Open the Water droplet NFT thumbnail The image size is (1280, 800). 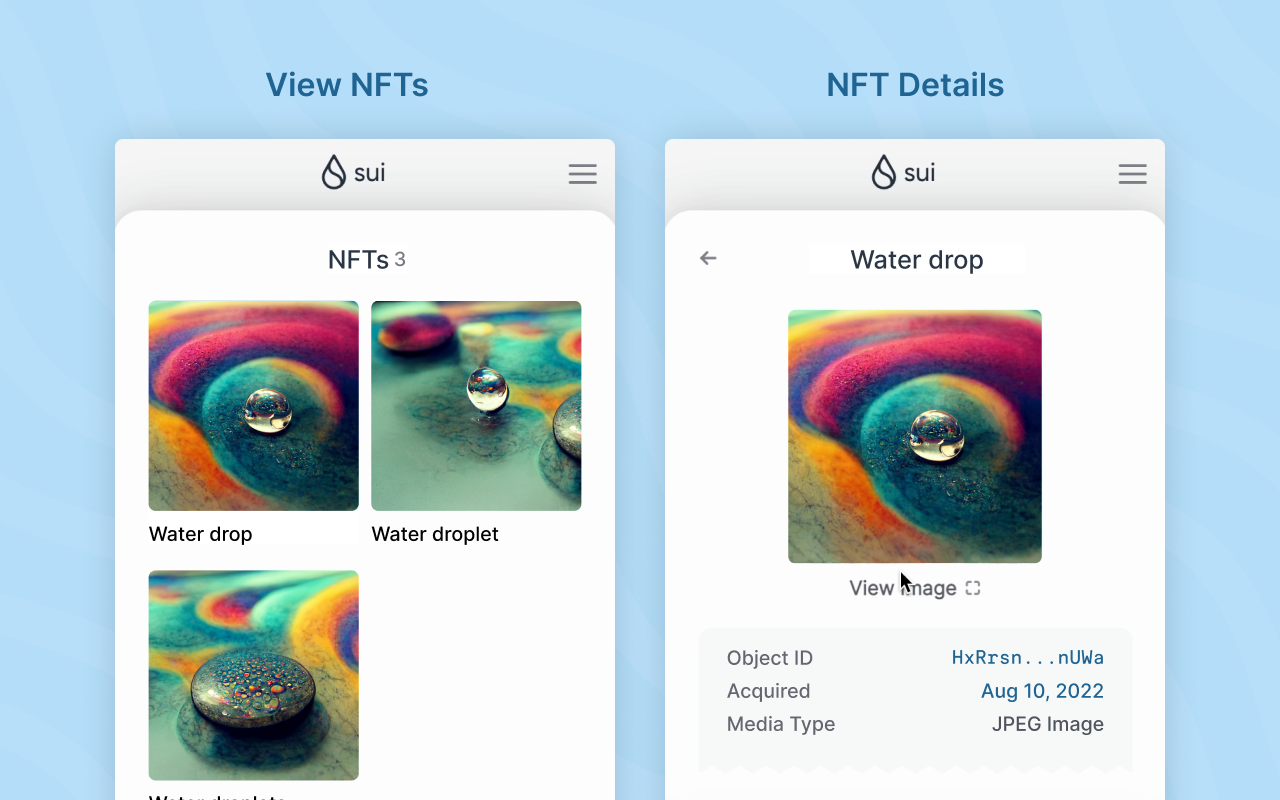[x=476, y=406]
